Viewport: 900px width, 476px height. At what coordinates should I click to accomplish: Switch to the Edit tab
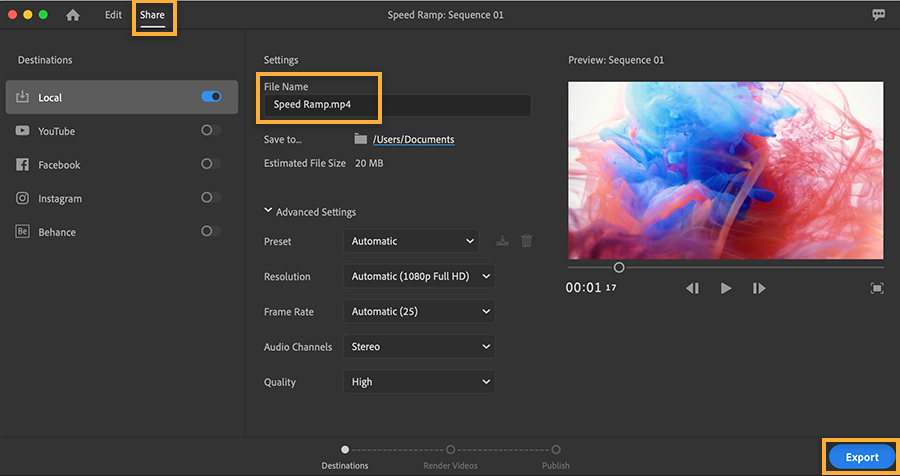tap(114, 15)
